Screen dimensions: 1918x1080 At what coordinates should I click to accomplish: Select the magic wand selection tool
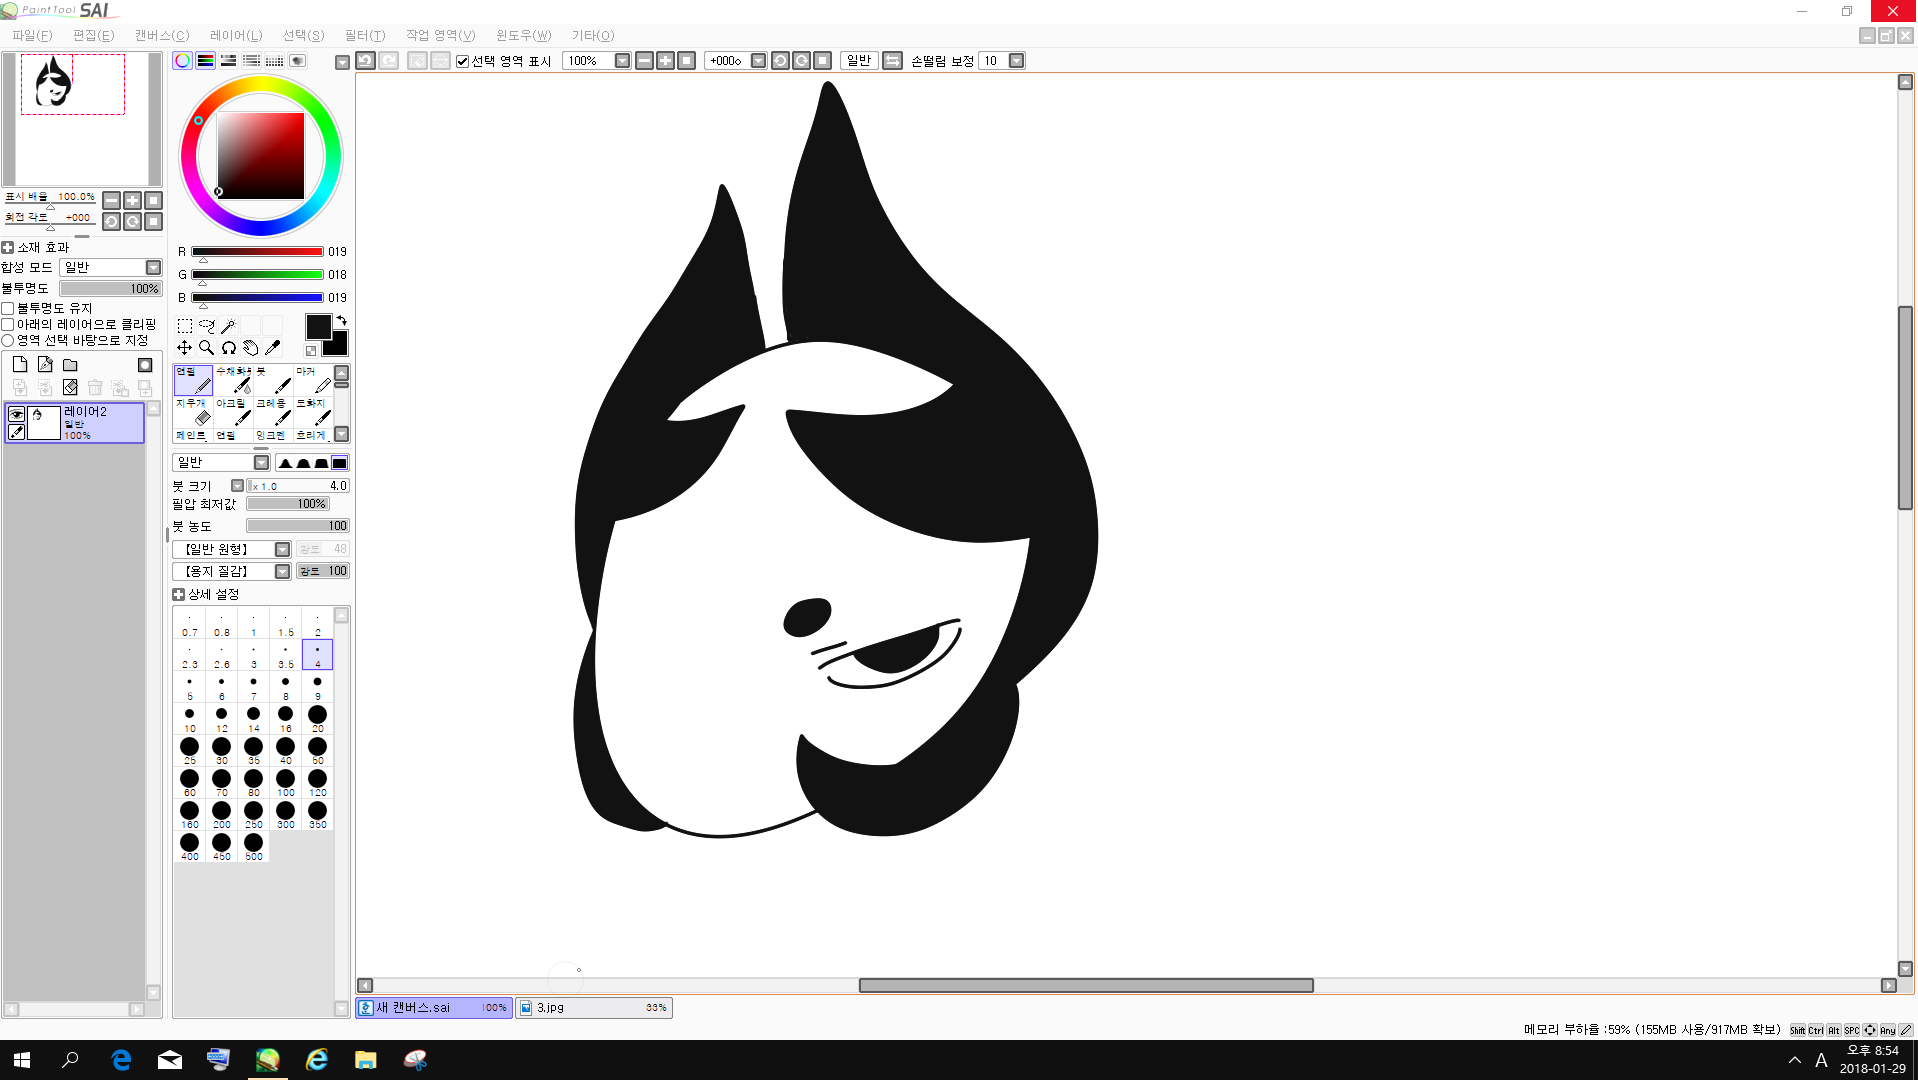coord(228,326)
